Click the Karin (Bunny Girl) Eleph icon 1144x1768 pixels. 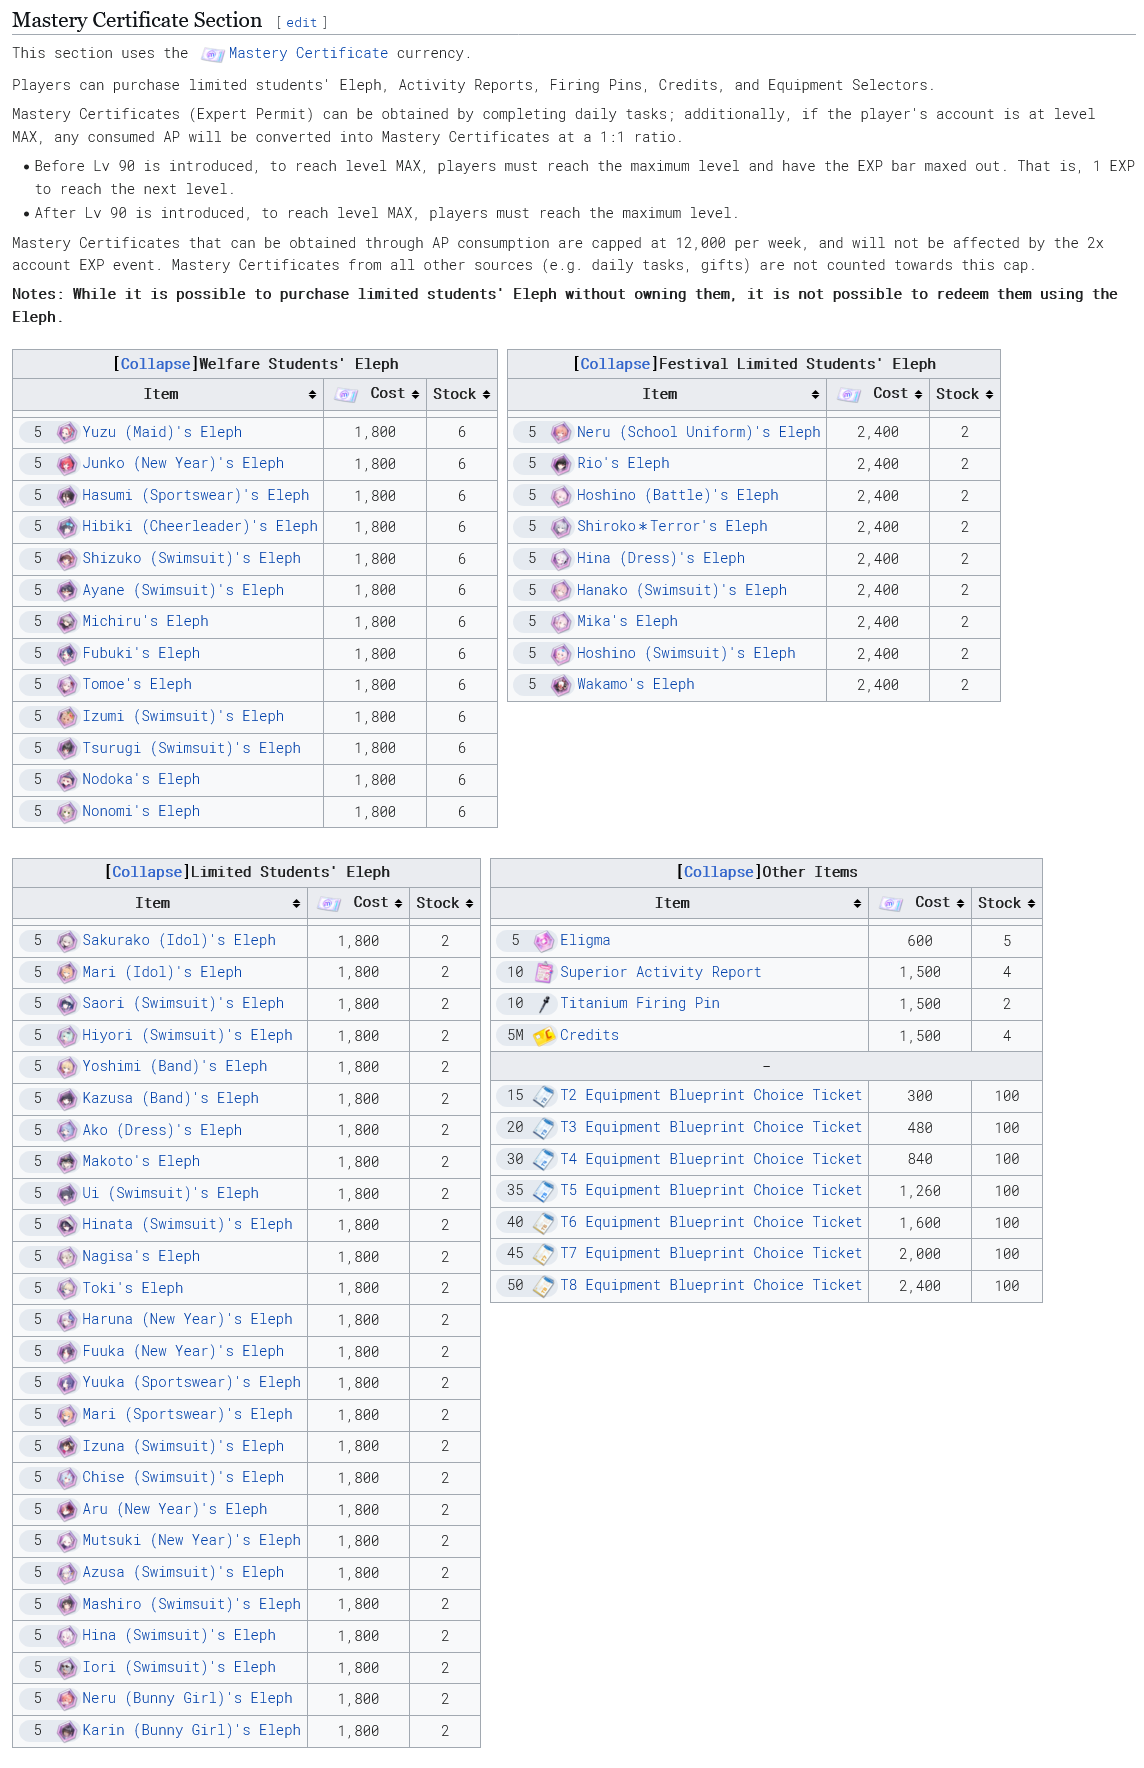(x=67, y=1731)
